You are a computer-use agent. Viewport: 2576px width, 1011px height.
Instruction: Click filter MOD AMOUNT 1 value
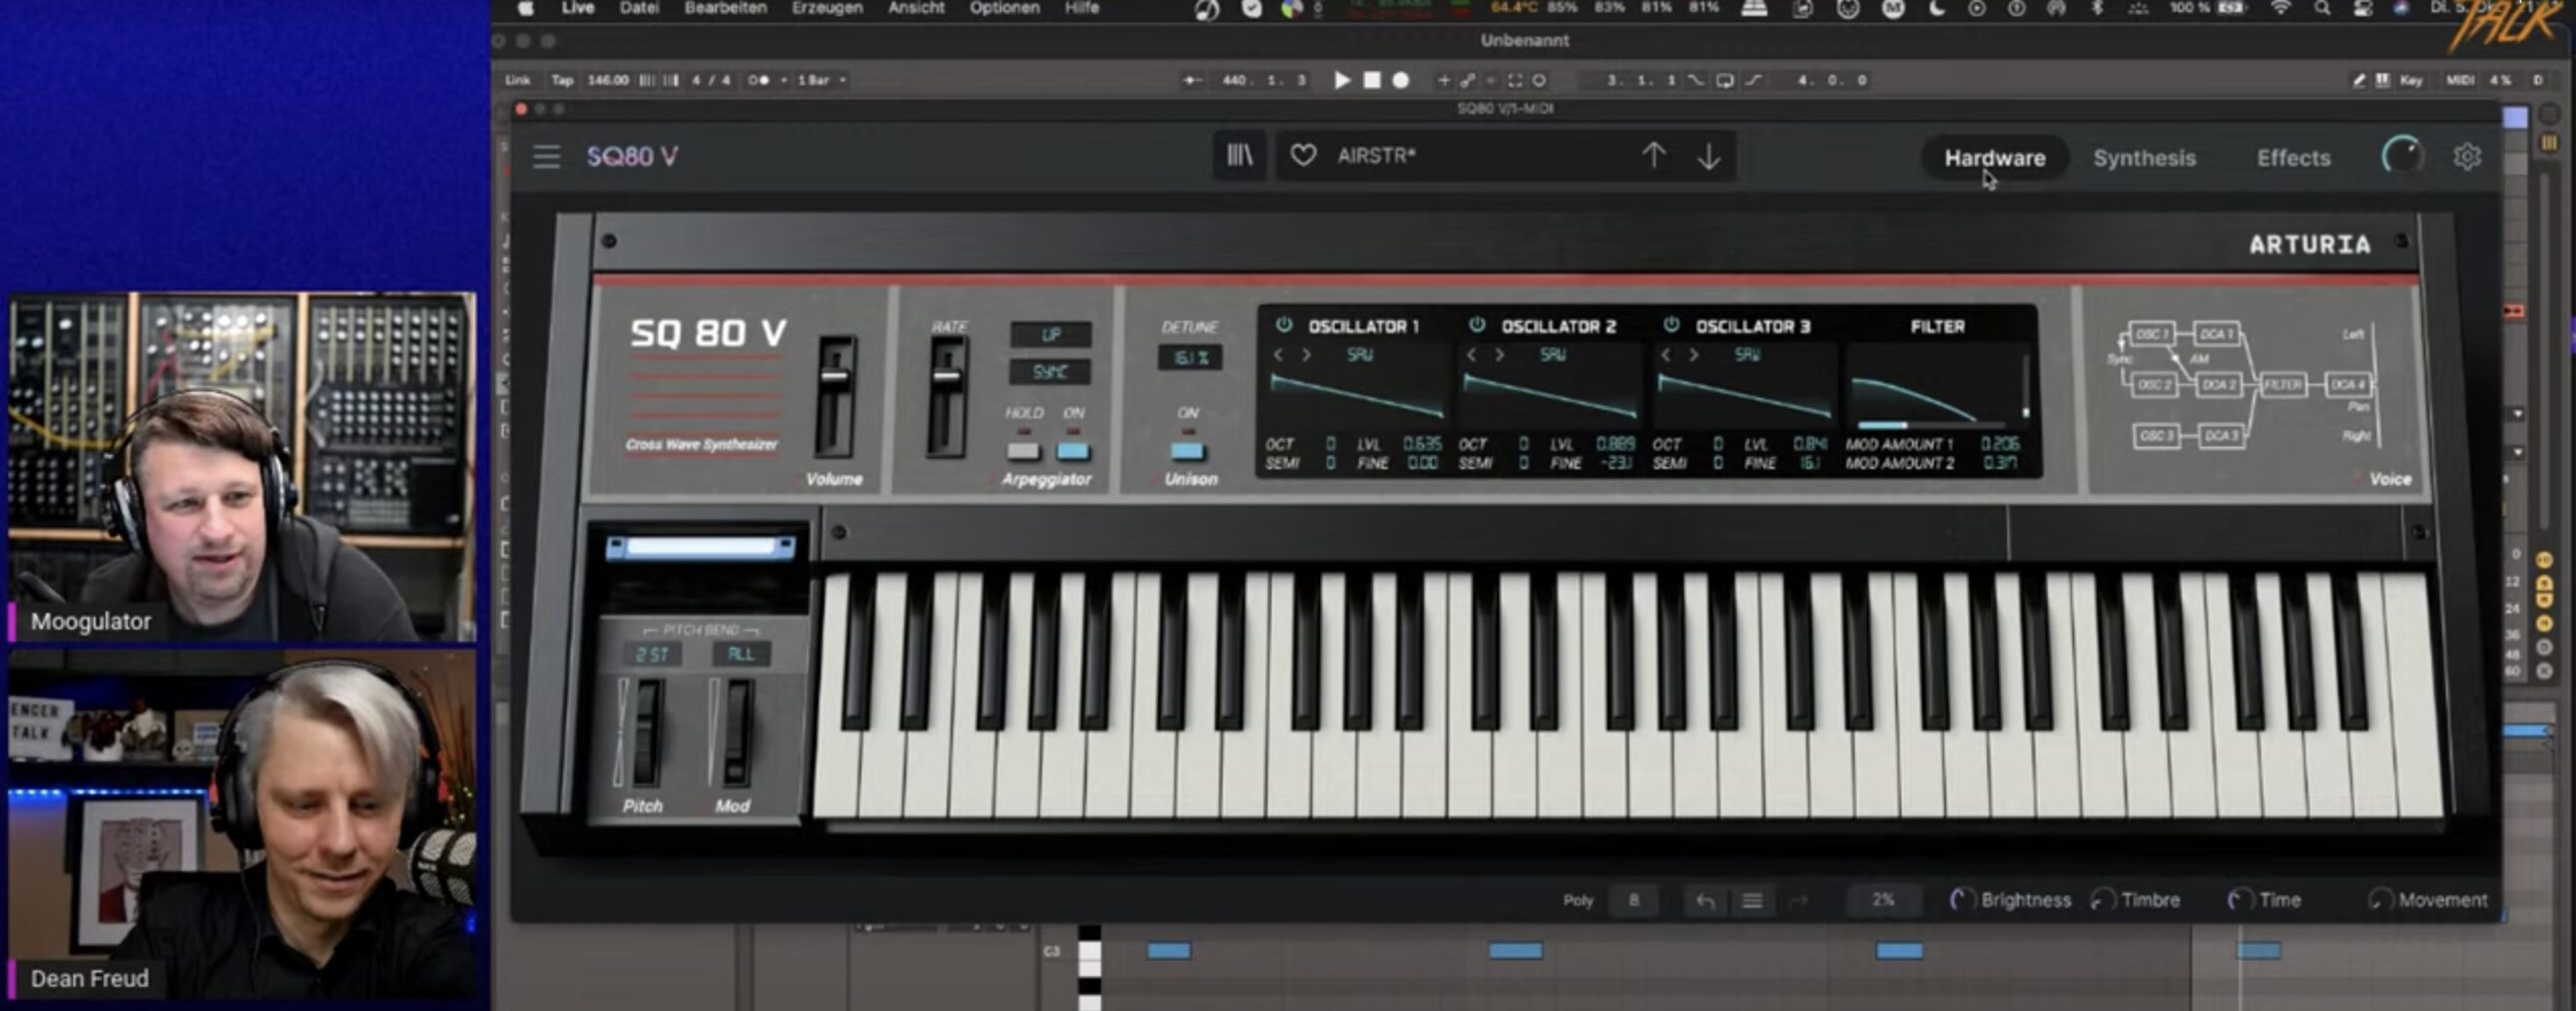[x=2000, y=443]
